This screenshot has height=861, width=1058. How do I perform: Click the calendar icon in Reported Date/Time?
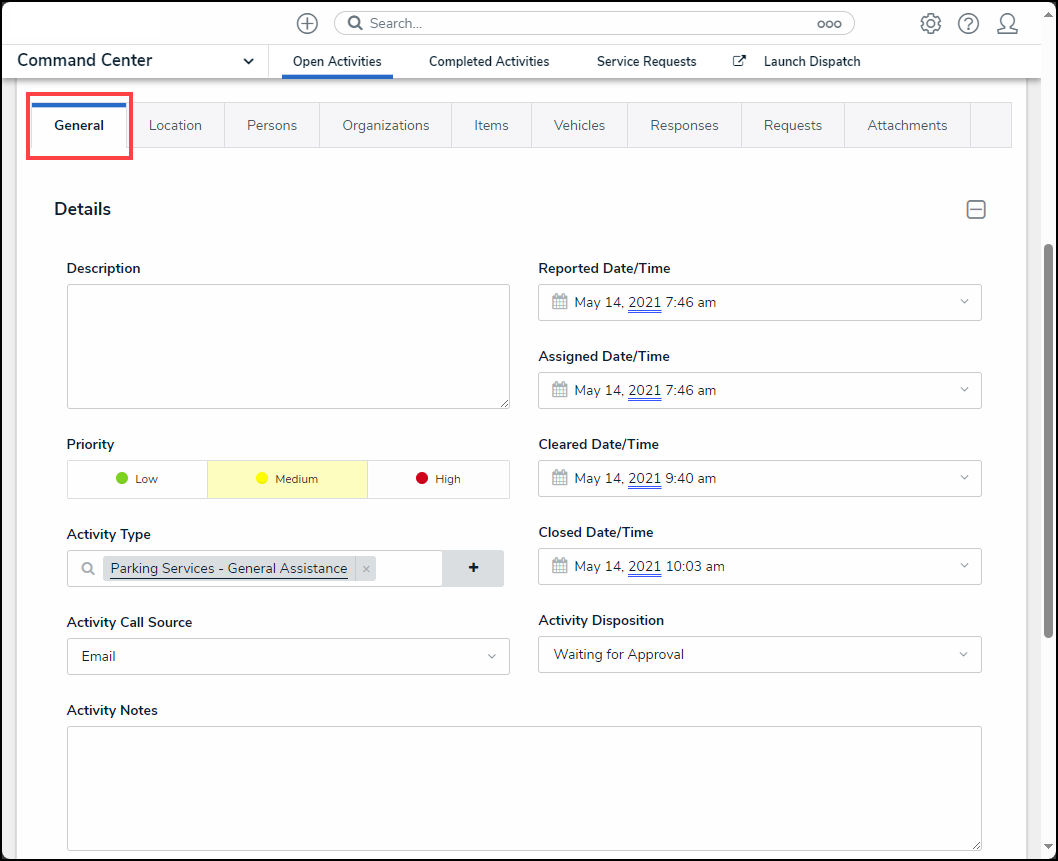[560, 302]
